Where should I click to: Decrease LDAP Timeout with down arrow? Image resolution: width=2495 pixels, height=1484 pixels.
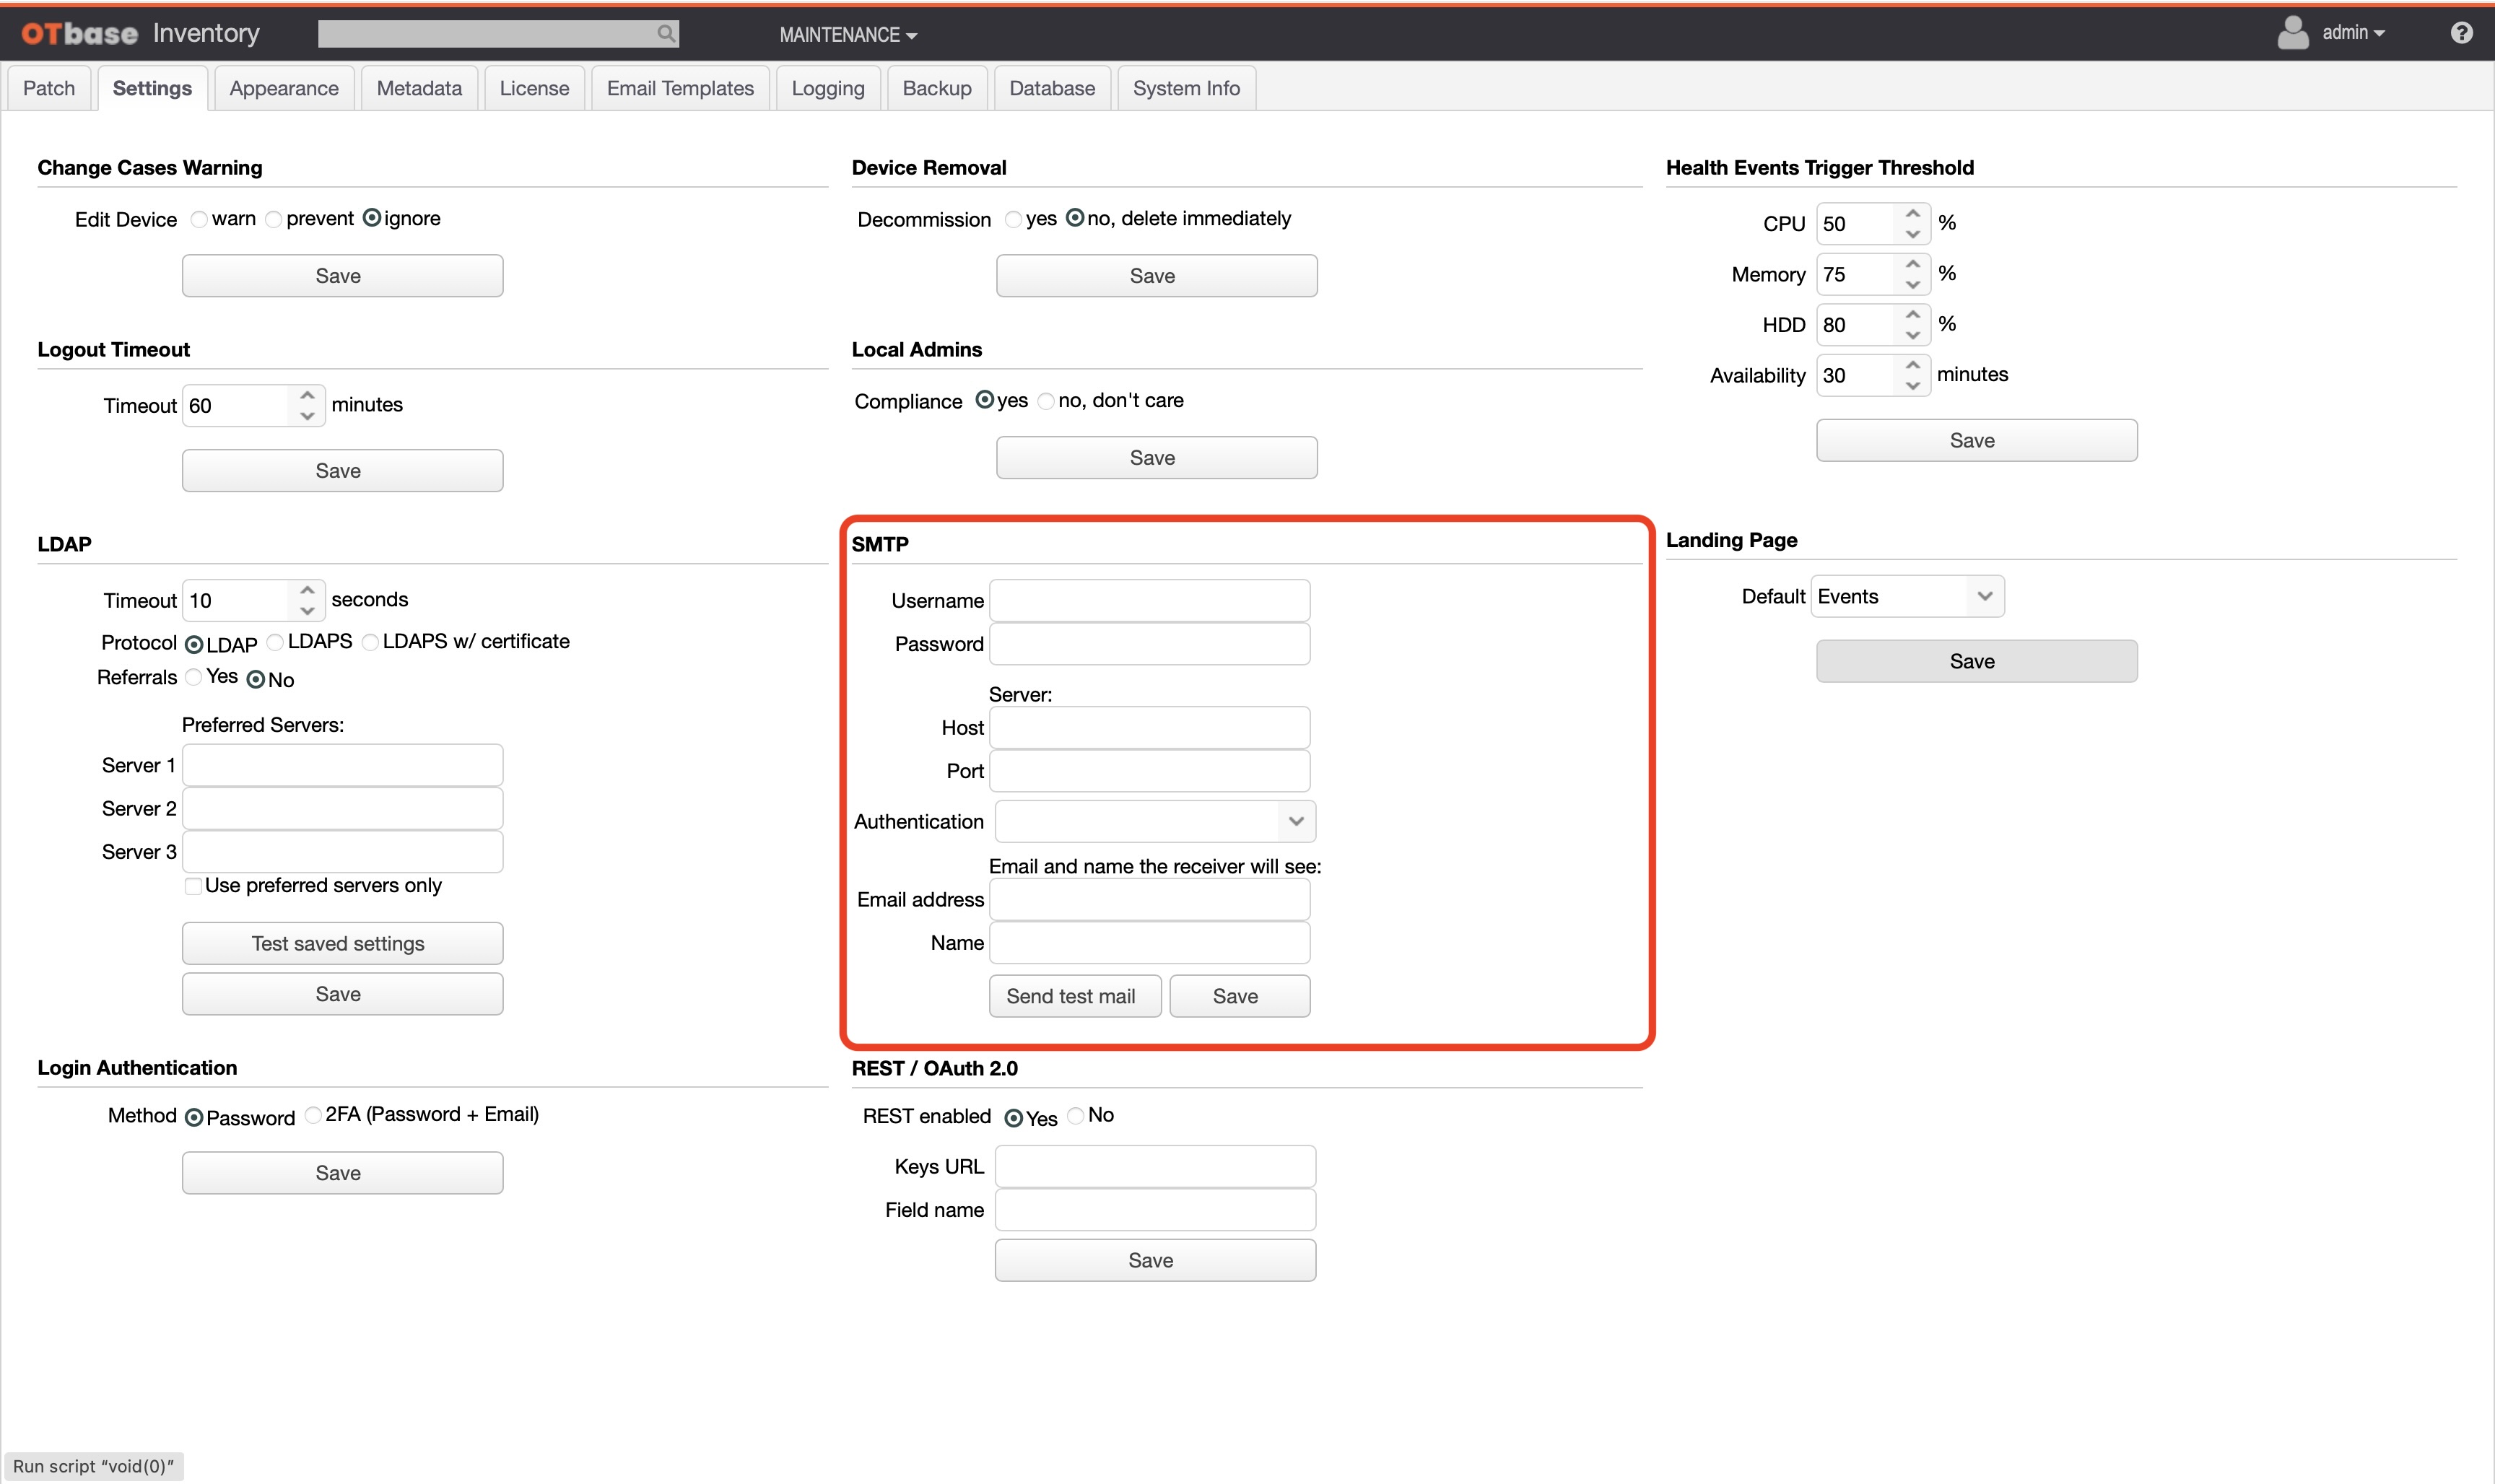pyautogui.click(x=307, y=611)
